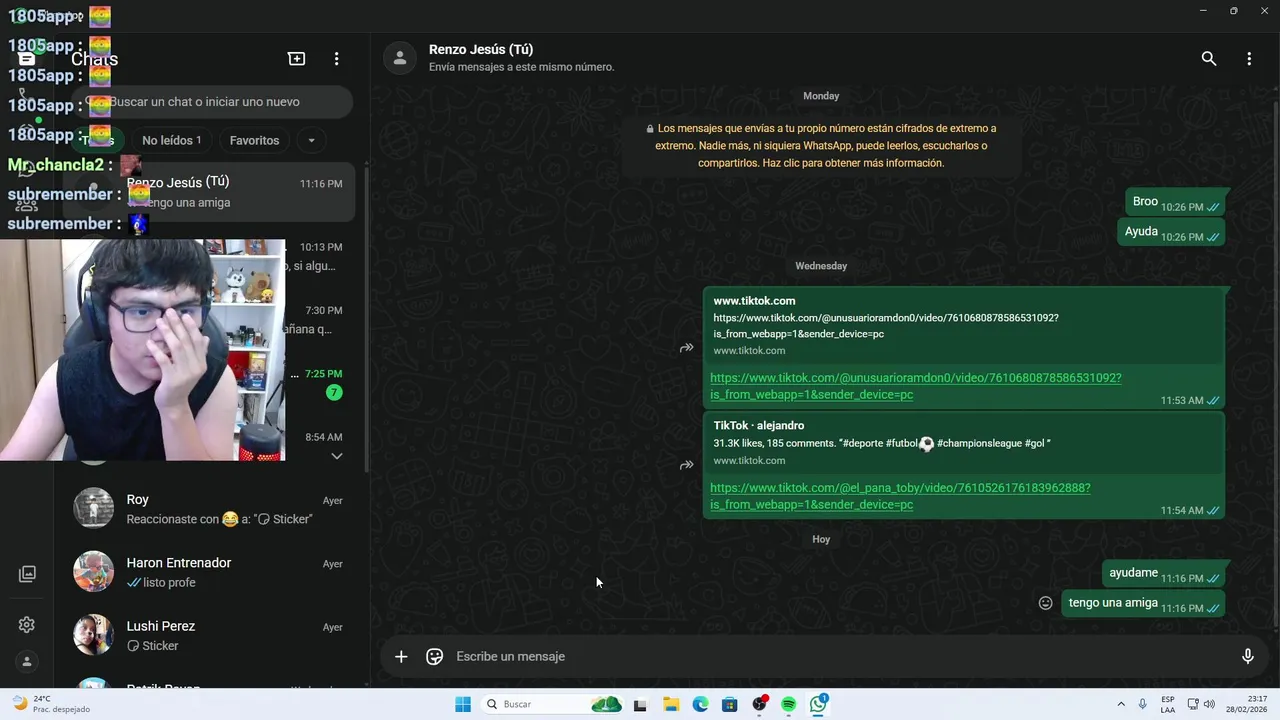
Task: Open the Renzo Jesús (Tú) chat
Action: (210, 191)
